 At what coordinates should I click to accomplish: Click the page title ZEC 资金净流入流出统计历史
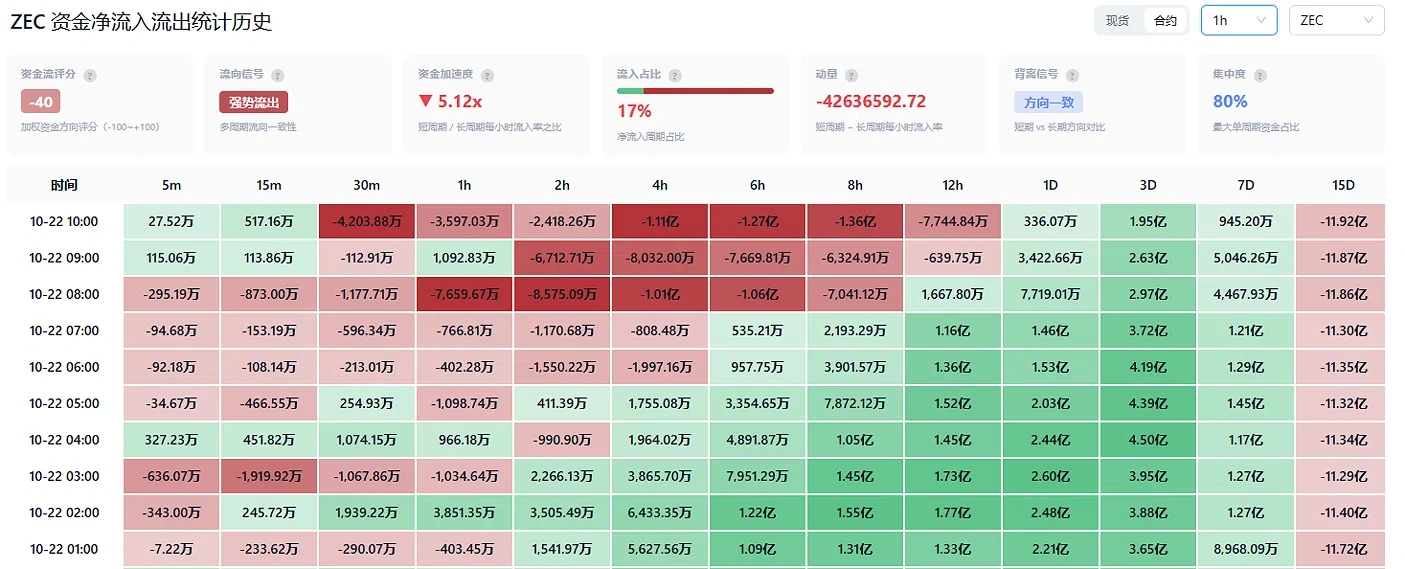pos(141,21)
